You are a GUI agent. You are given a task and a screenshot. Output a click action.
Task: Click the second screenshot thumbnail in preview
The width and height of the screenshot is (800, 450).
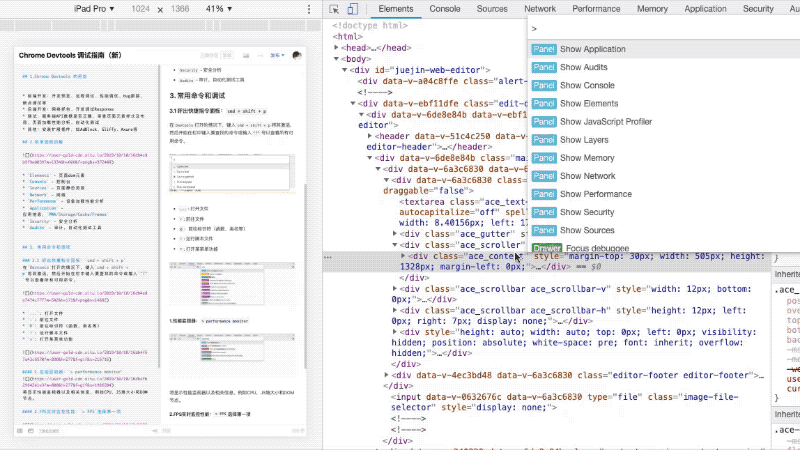(232, 284)
